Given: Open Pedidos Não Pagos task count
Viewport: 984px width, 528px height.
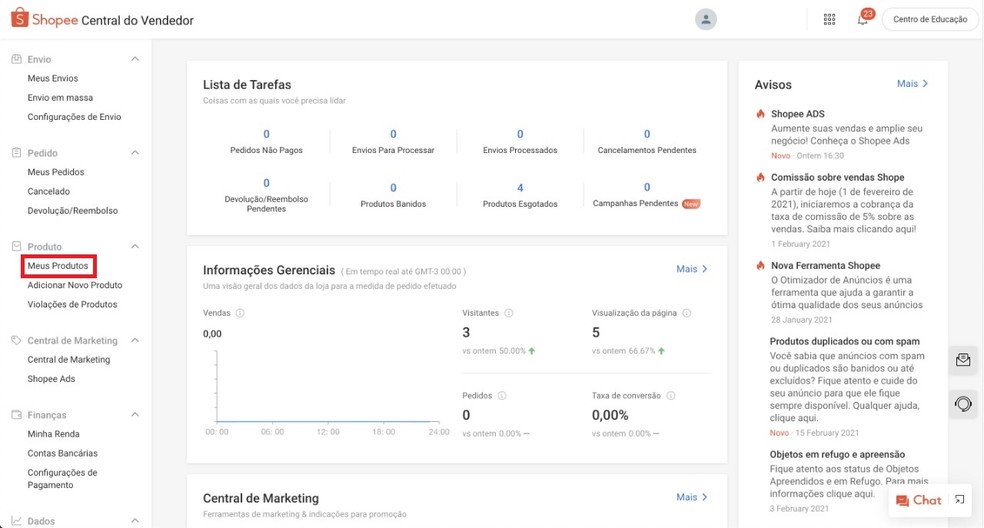Looking at the screenshot, I should coord(266,141).
